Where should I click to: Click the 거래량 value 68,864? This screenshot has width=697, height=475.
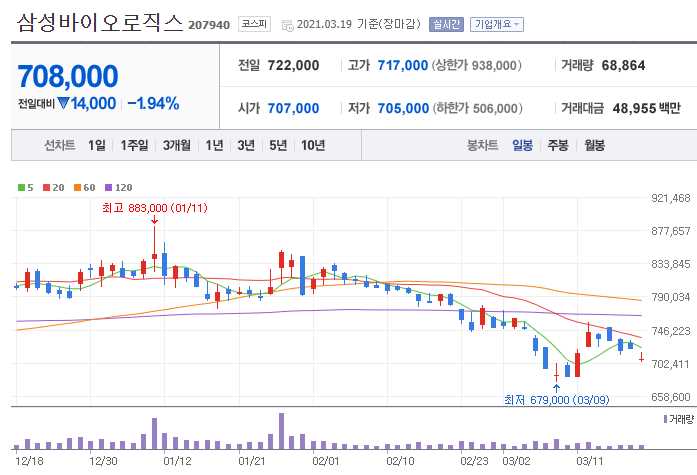[x=623, y=65]
